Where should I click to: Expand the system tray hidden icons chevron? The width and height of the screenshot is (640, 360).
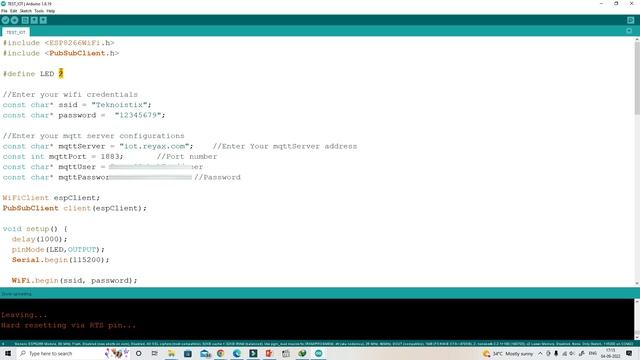click(540, 353)
